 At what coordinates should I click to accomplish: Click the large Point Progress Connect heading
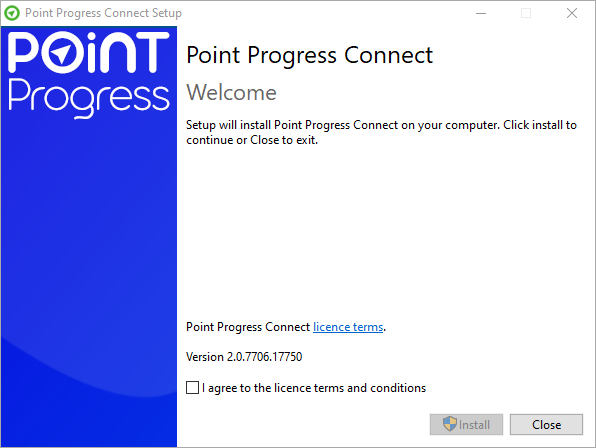click(309, 55)
